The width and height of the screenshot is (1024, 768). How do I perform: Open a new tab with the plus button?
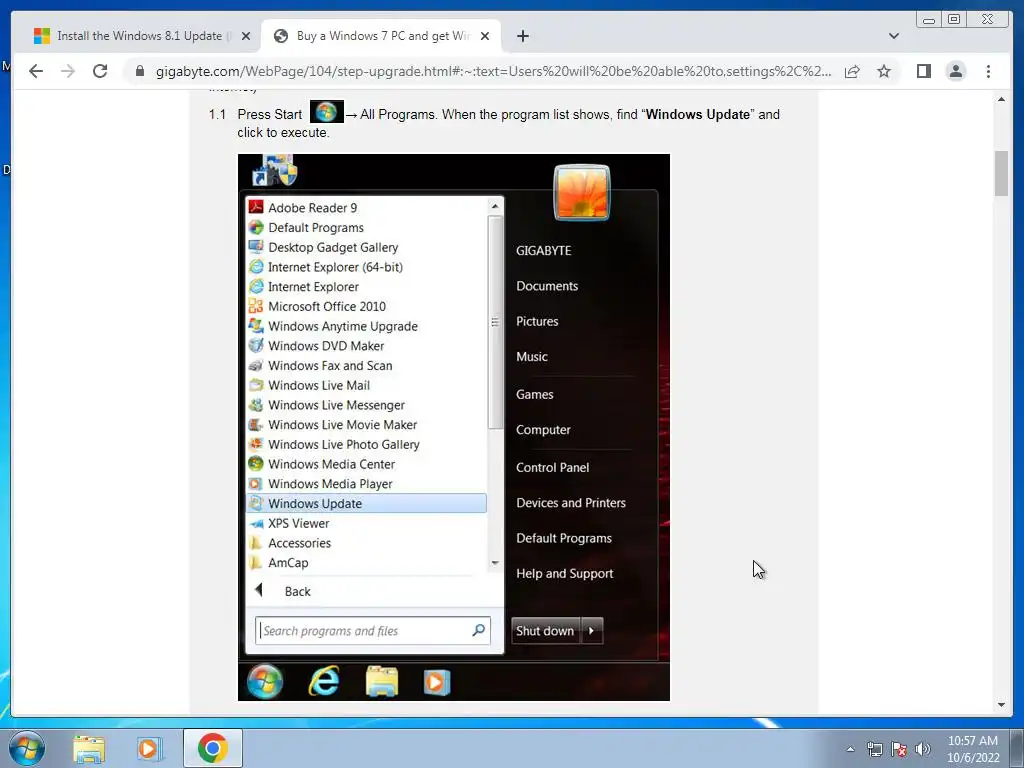tap(522, 36)
